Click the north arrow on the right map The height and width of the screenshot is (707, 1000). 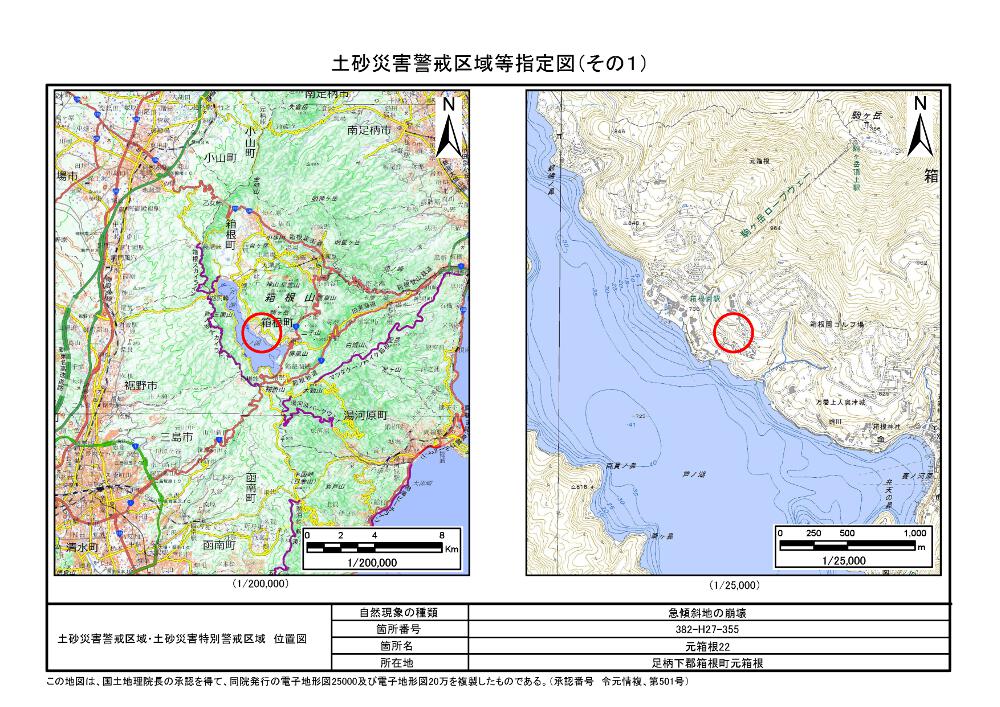(919, 126)
